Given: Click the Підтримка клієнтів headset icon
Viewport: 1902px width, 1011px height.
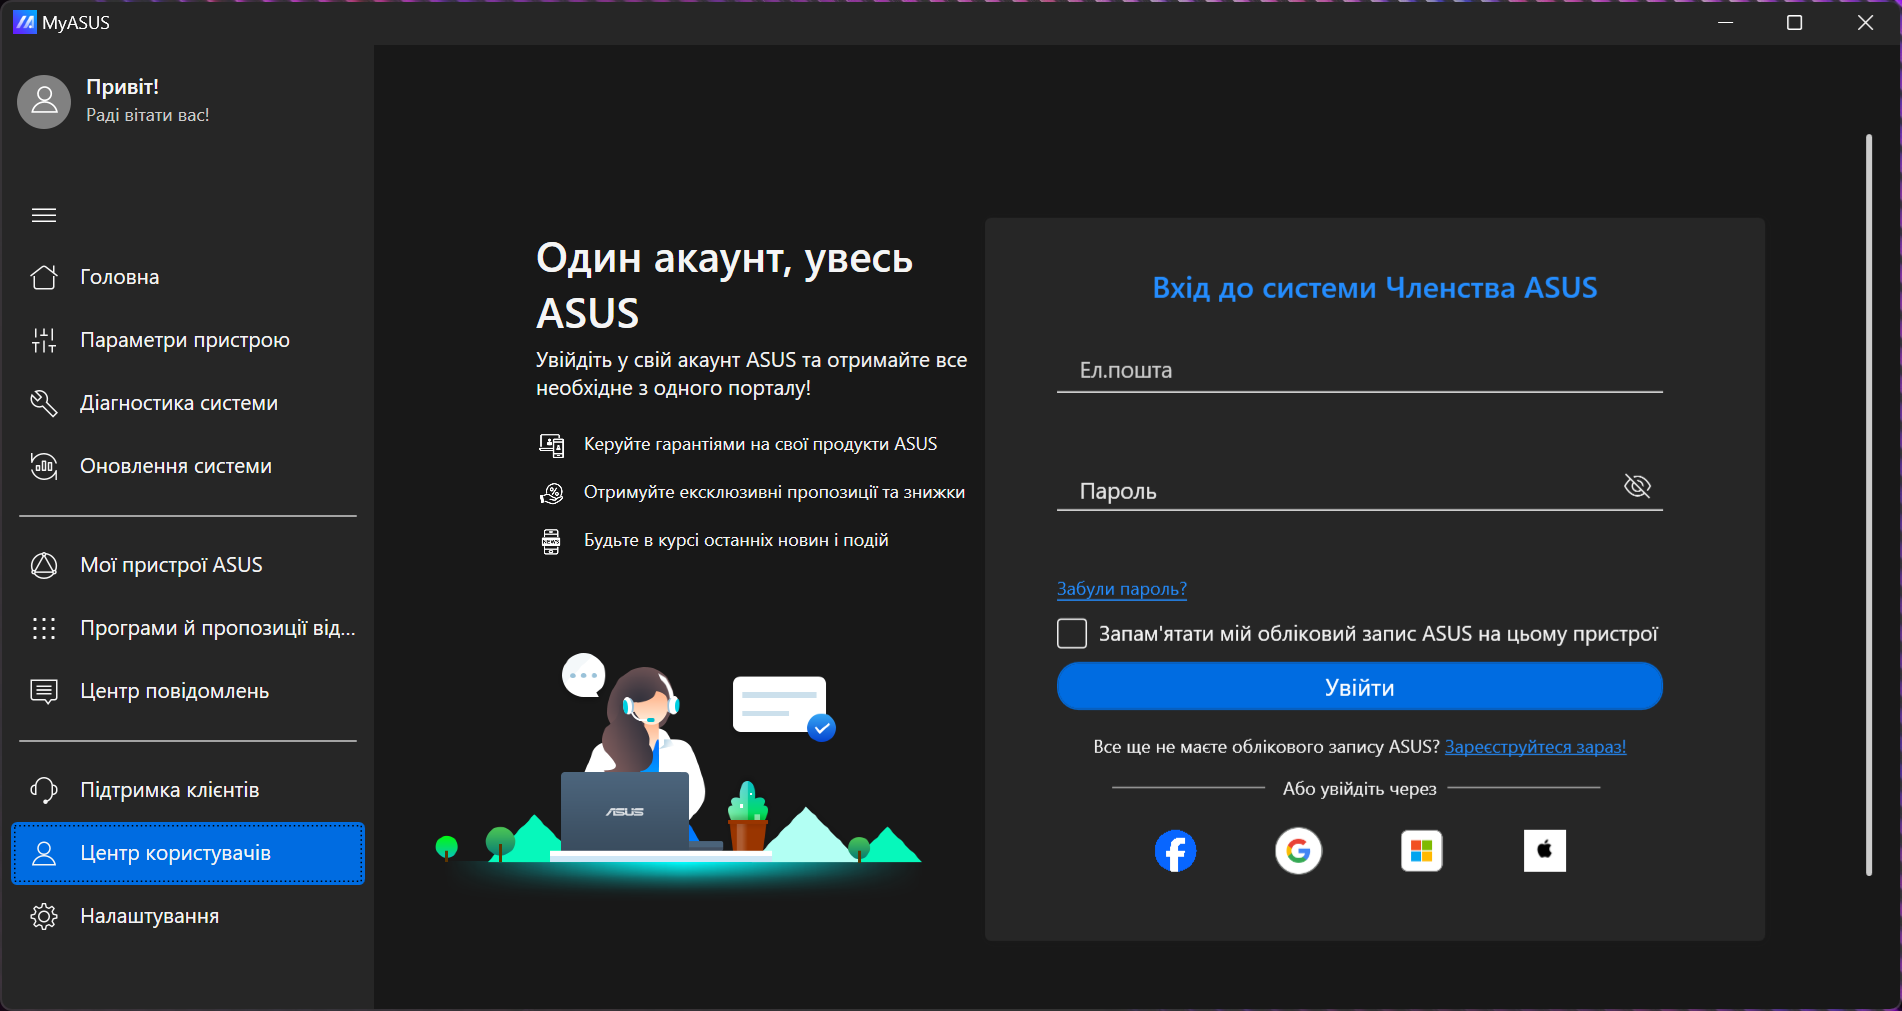Looking at the screenshot, I should click(x=44, y=790).
